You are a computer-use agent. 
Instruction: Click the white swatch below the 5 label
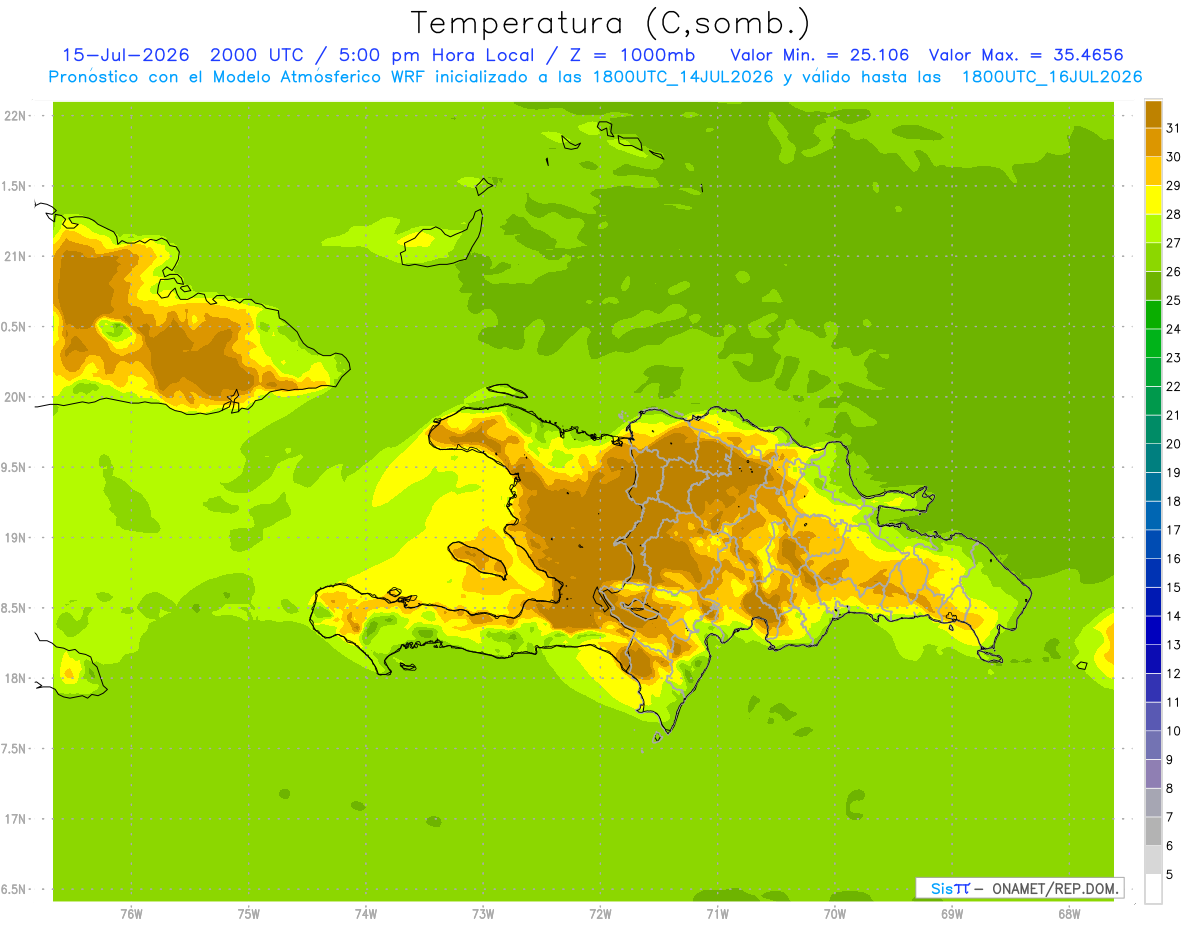[x=1153, y=889]
